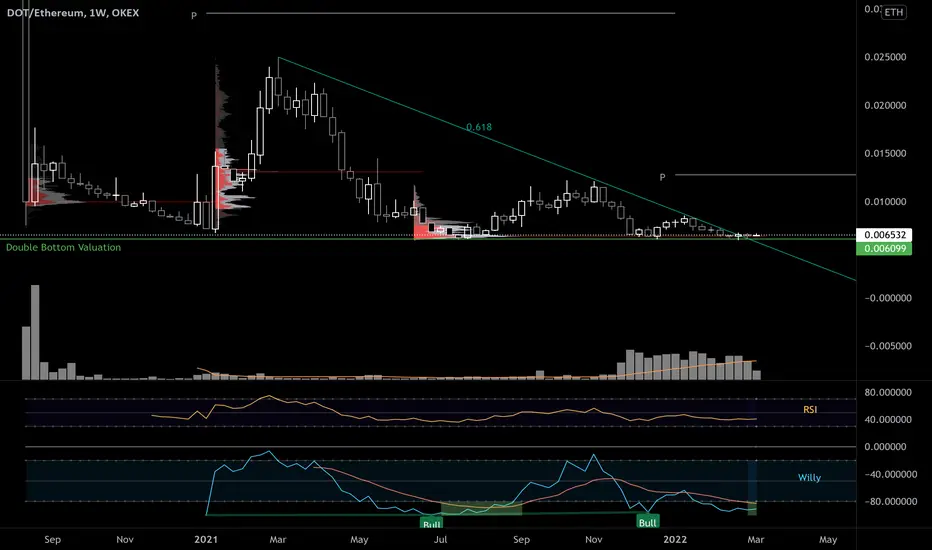This screenshot has width=932, height=550.
Task: Click the Bull marker below the Jul area
Action: pyautogui.click(x=432, y=523)
